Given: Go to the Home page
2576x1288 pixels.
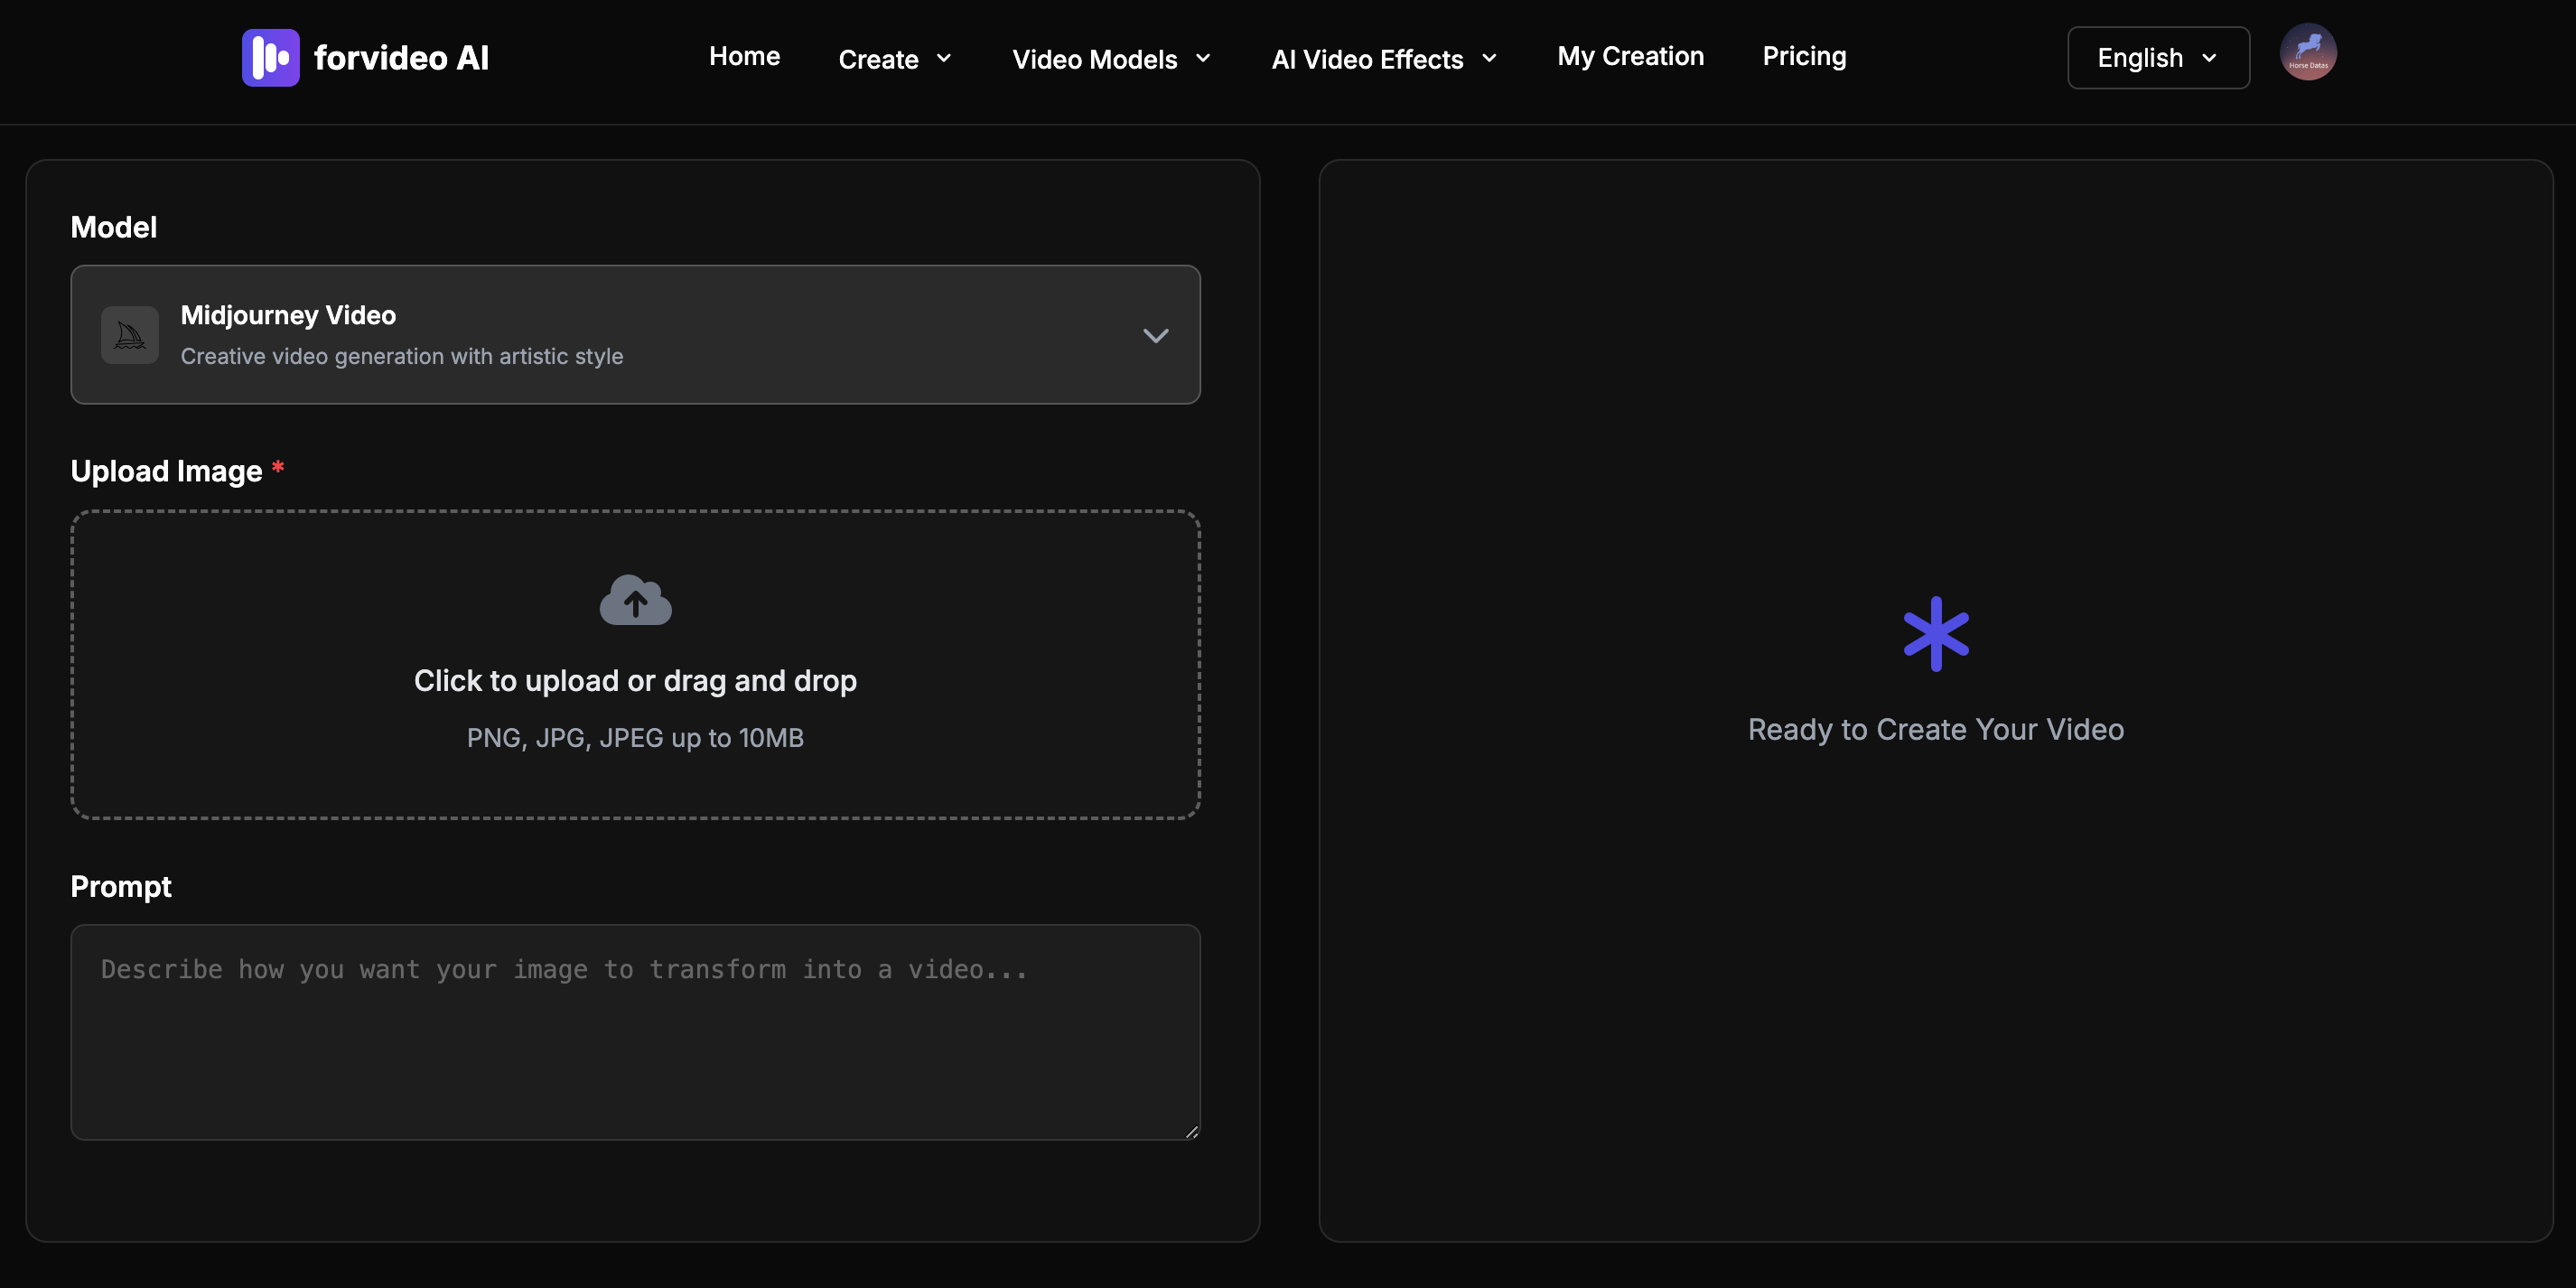Looking at the screenshot, I should point(744,56).
